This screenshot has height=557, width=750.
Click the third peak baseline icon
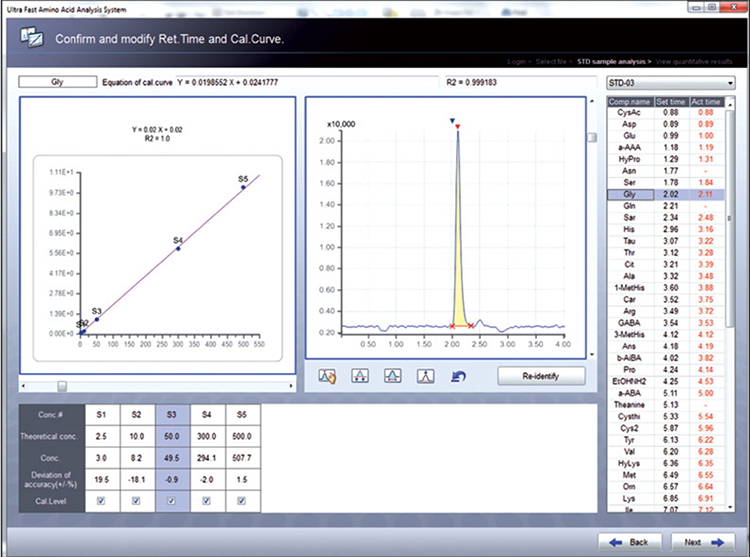392,376
